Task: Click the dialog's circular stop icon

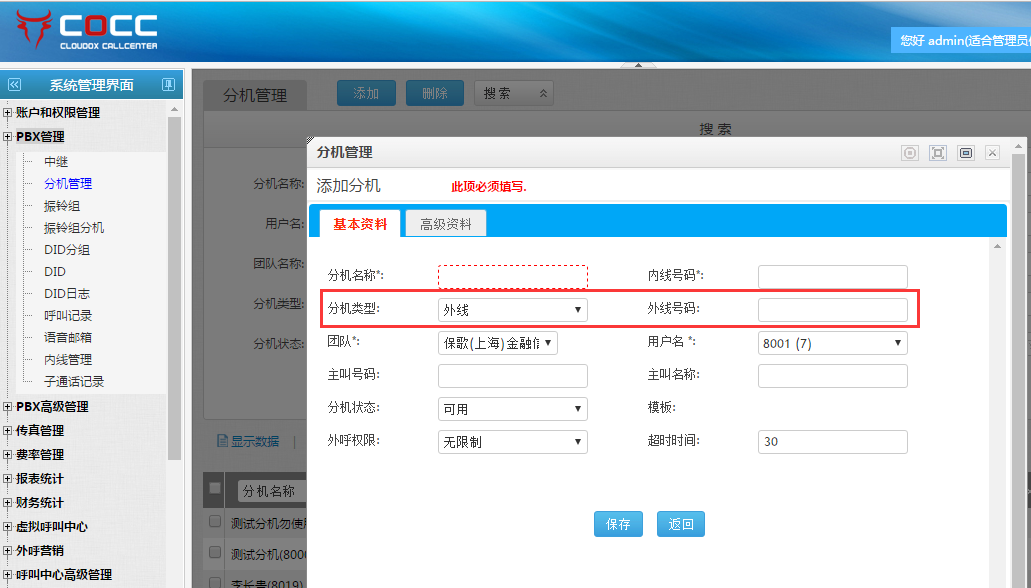Action: (x=910, y=153)
